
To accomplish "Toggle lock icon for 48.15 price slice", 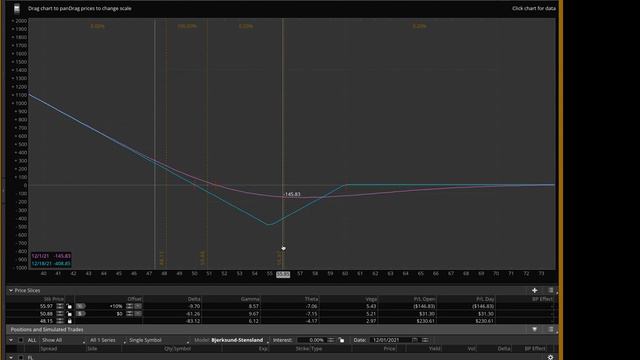I will (69, 321).
